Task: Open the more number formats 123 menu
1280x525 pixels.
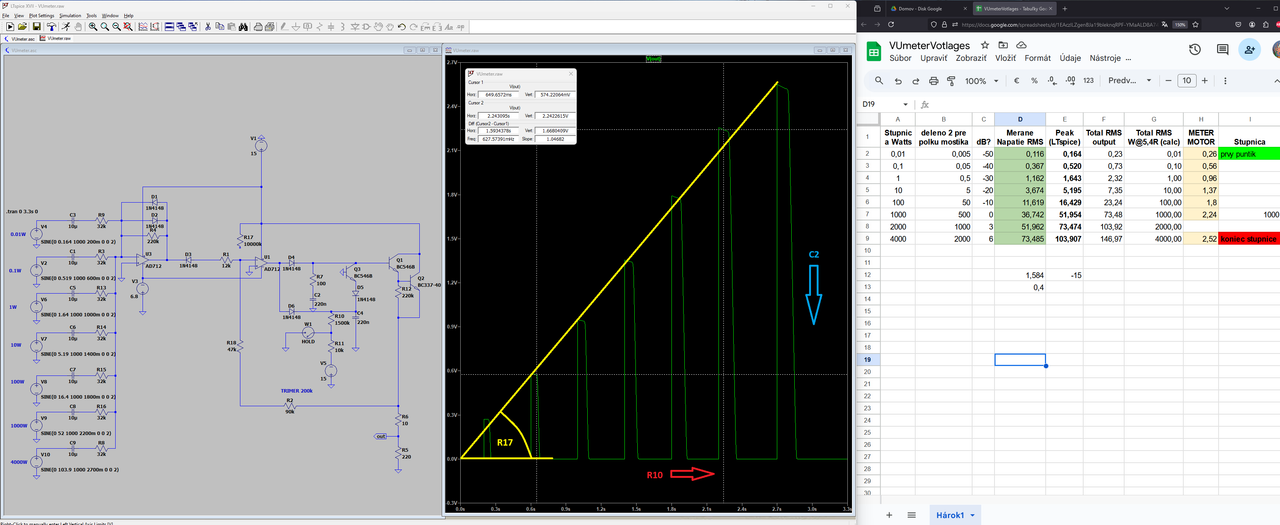Action: point(1088,81)
